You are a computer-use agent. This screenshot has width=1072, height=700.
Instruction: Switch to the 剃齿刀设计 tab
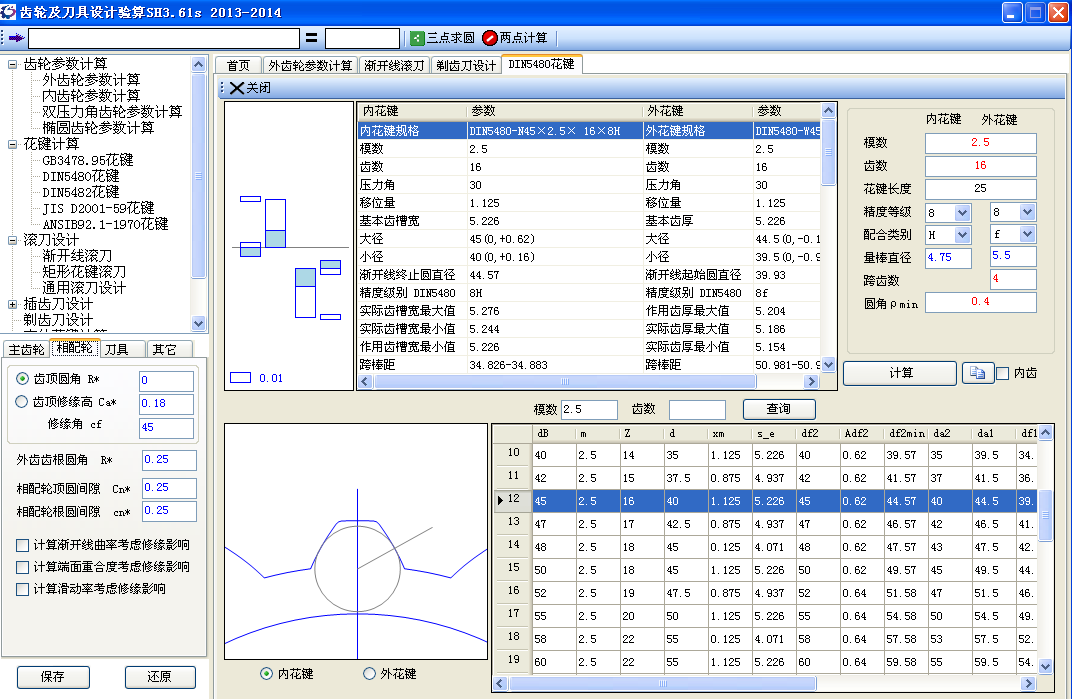466,66
